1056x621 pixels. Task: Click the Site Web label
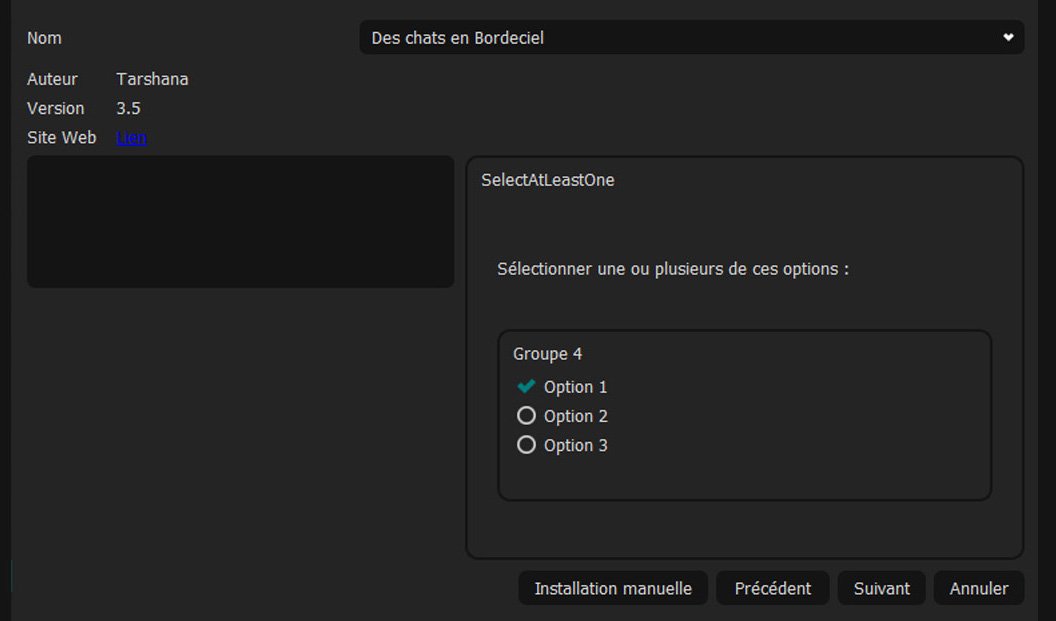click(x=62, y=138)
